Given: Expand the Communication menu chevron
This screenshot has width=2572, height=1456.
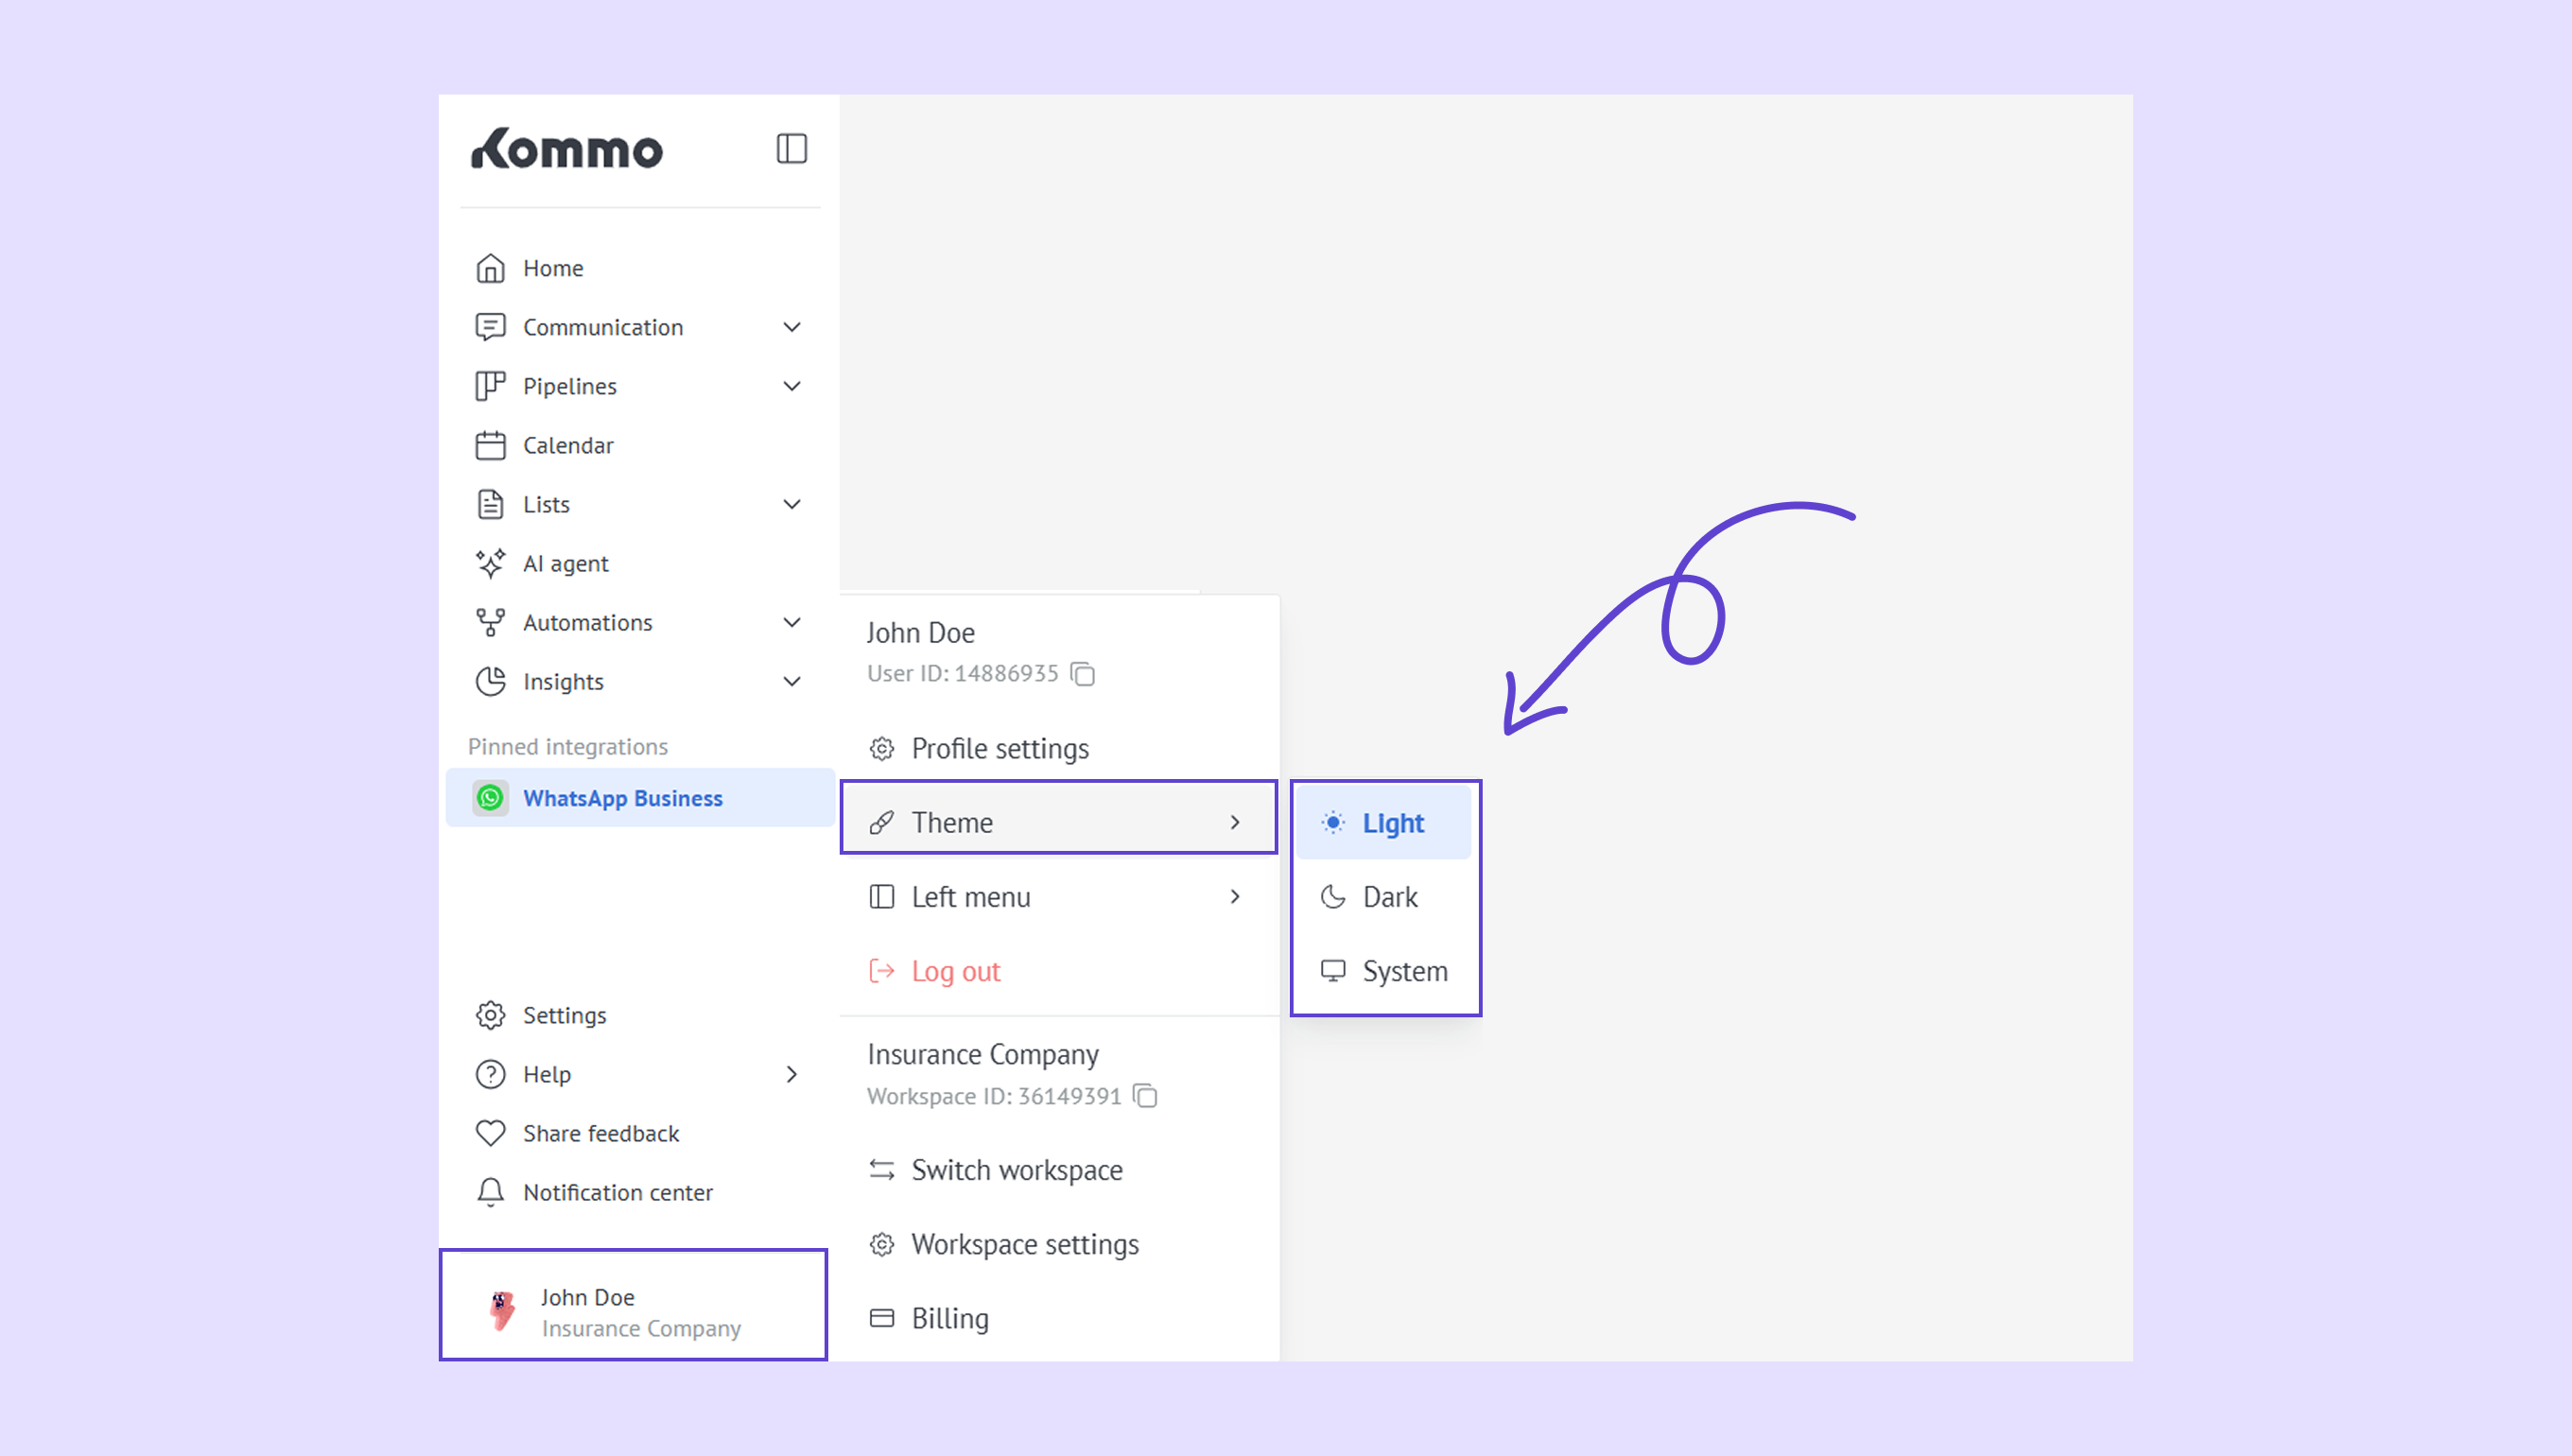Looking at the screenshot, I should click(791, 328).
